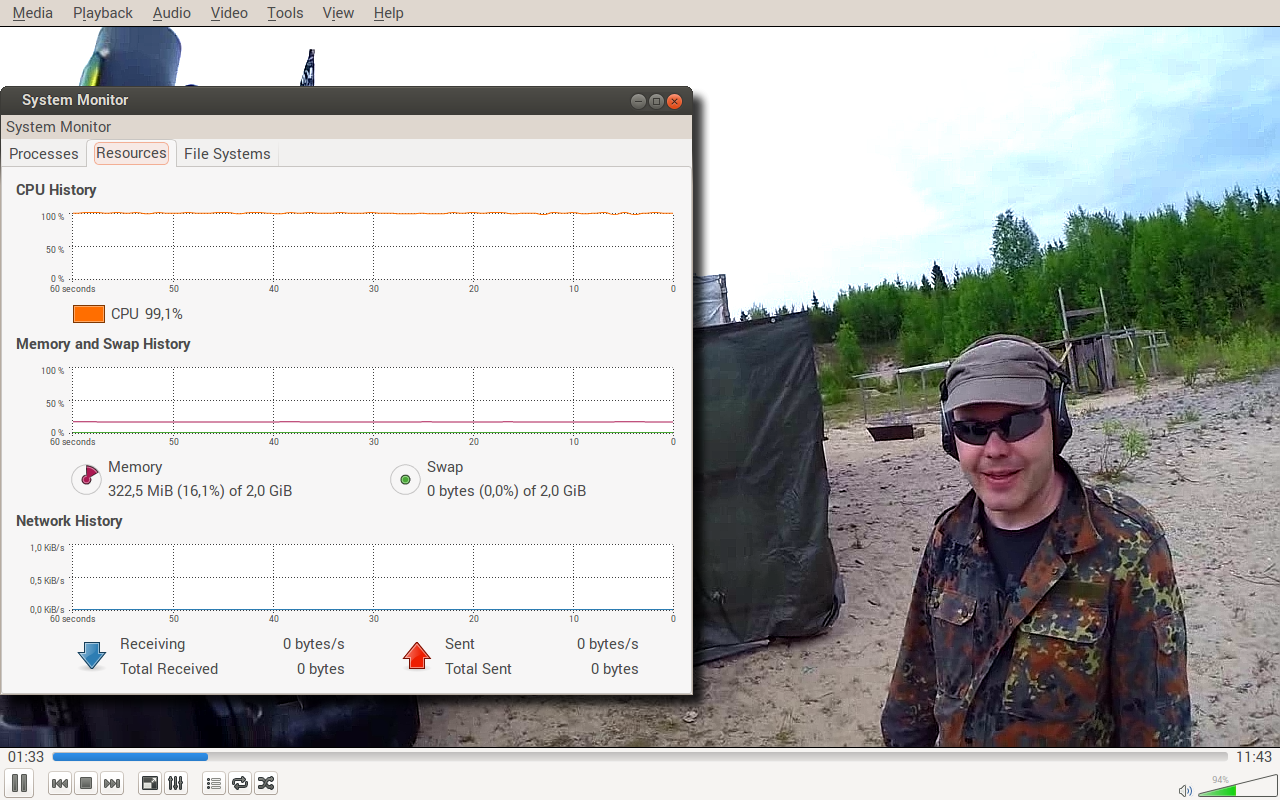Viewport: 1280px width, 800px height.
Task: Expand the Tools menu
Action: 285,13
